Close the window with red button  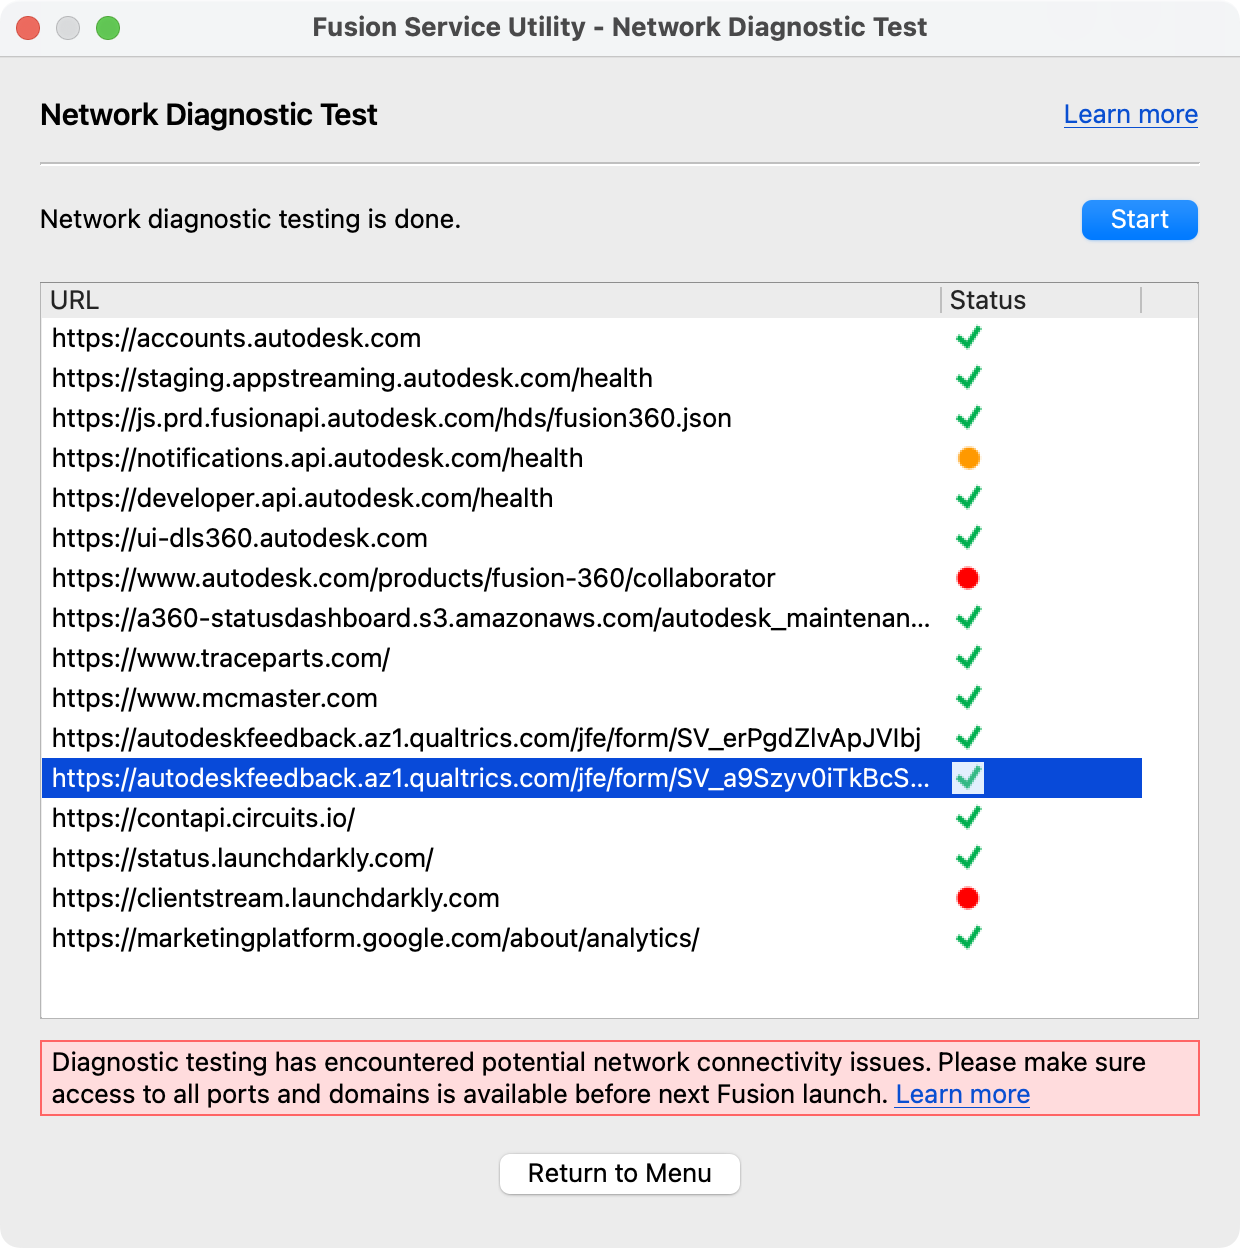[x=28, y=28]
